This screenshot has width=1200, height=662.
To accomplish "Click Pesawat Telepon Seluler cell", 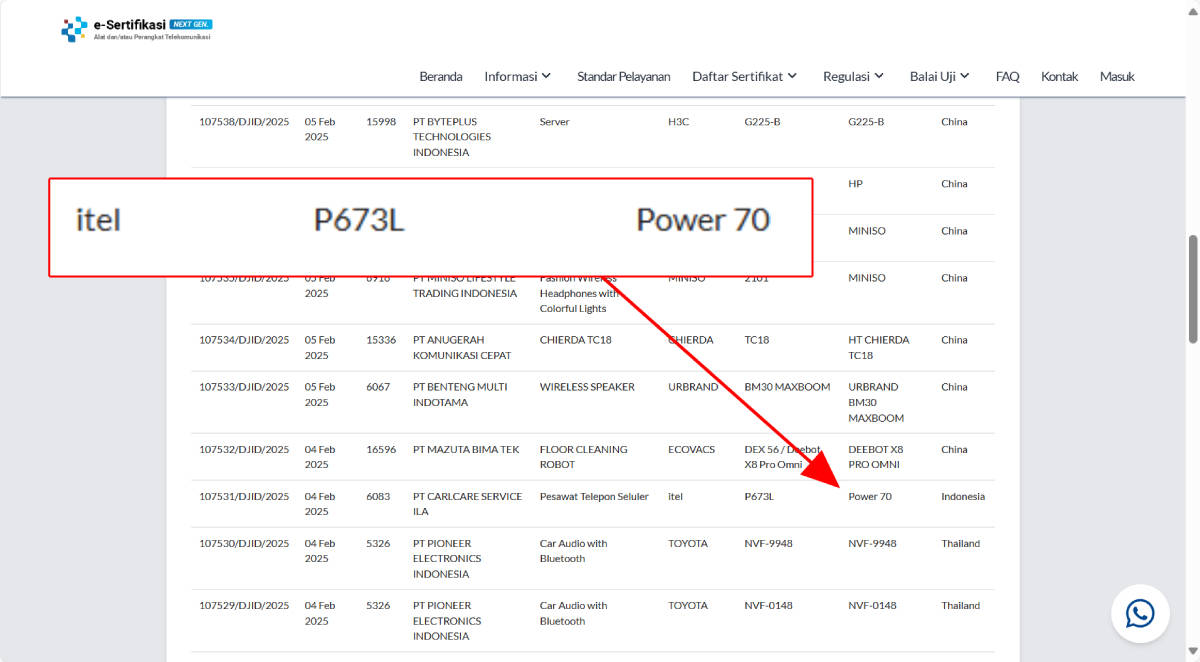I will point(594,497).
